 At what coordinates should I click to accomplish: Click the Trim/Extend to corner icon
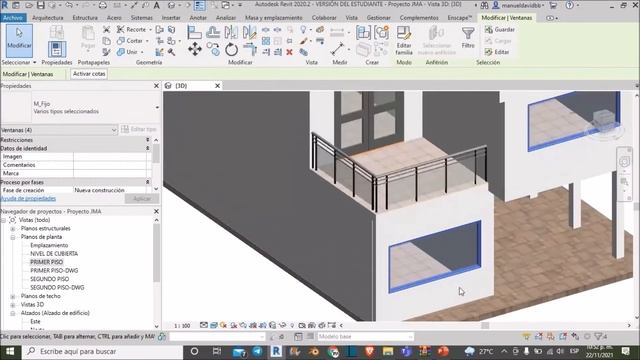tap(249, 49)
